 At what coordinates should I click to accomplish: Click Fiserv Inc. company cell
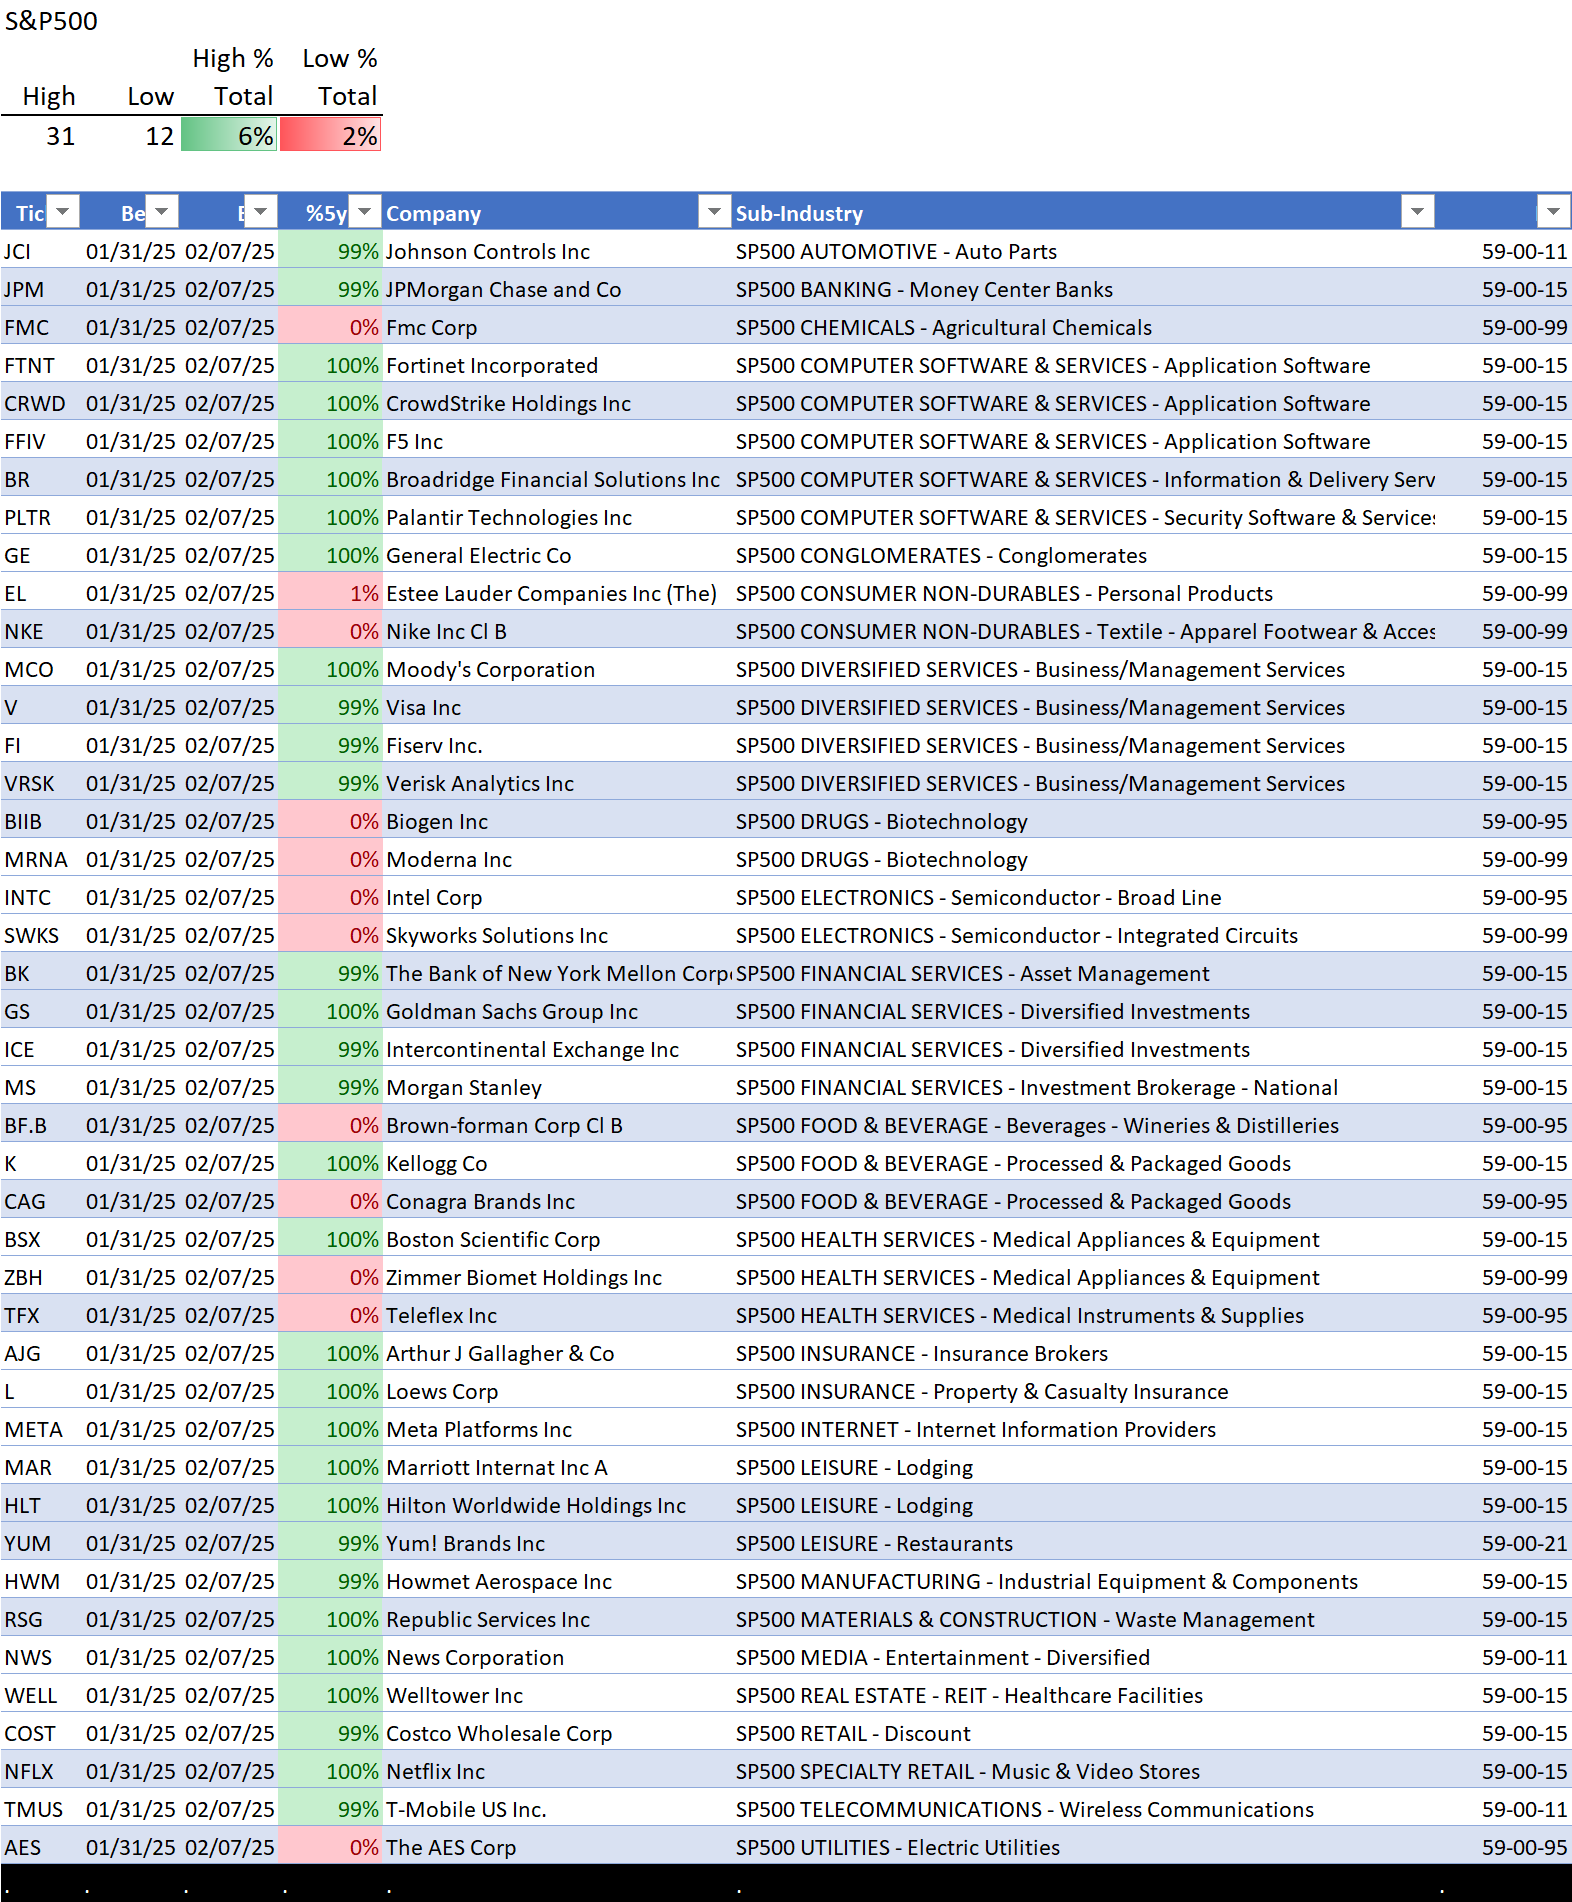tap(556, 745)
